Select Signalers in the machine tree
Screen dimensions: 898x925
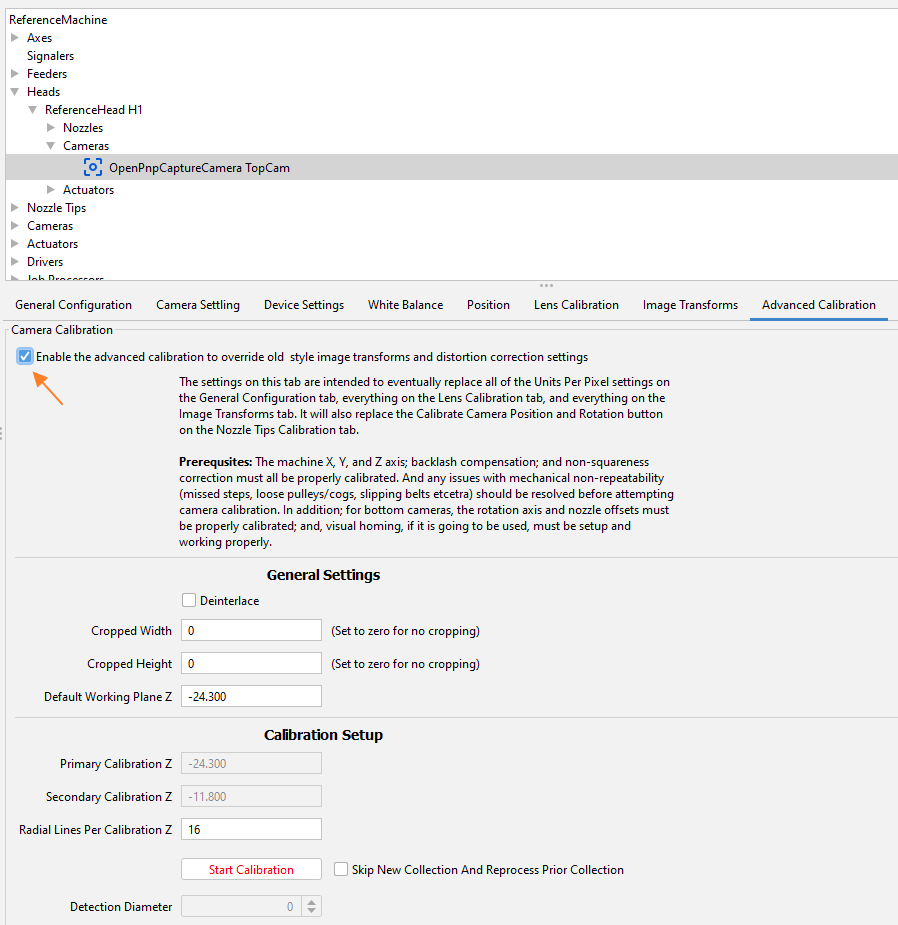tap(50, 56)
